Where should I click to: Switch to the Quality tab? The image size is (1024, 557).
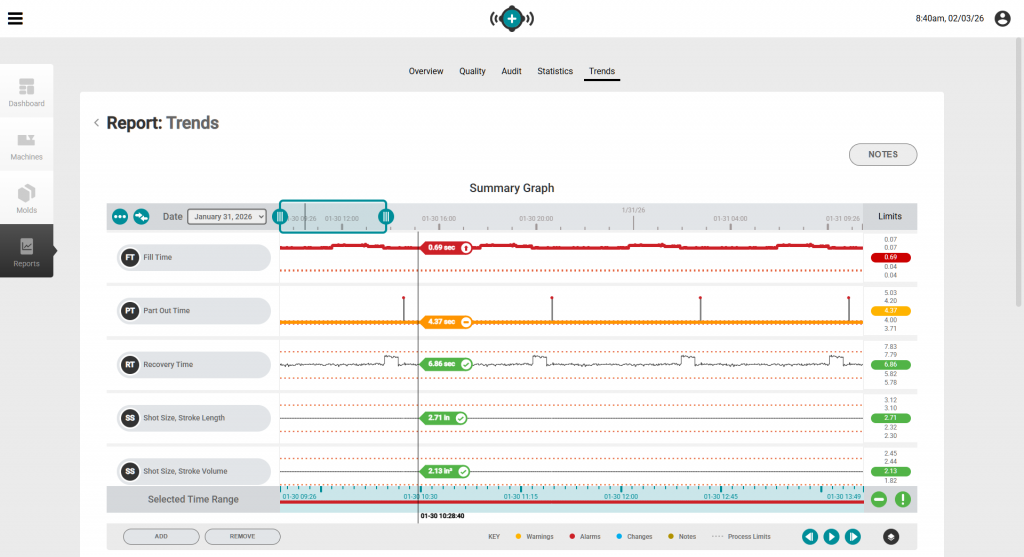[x=472, y=71]
